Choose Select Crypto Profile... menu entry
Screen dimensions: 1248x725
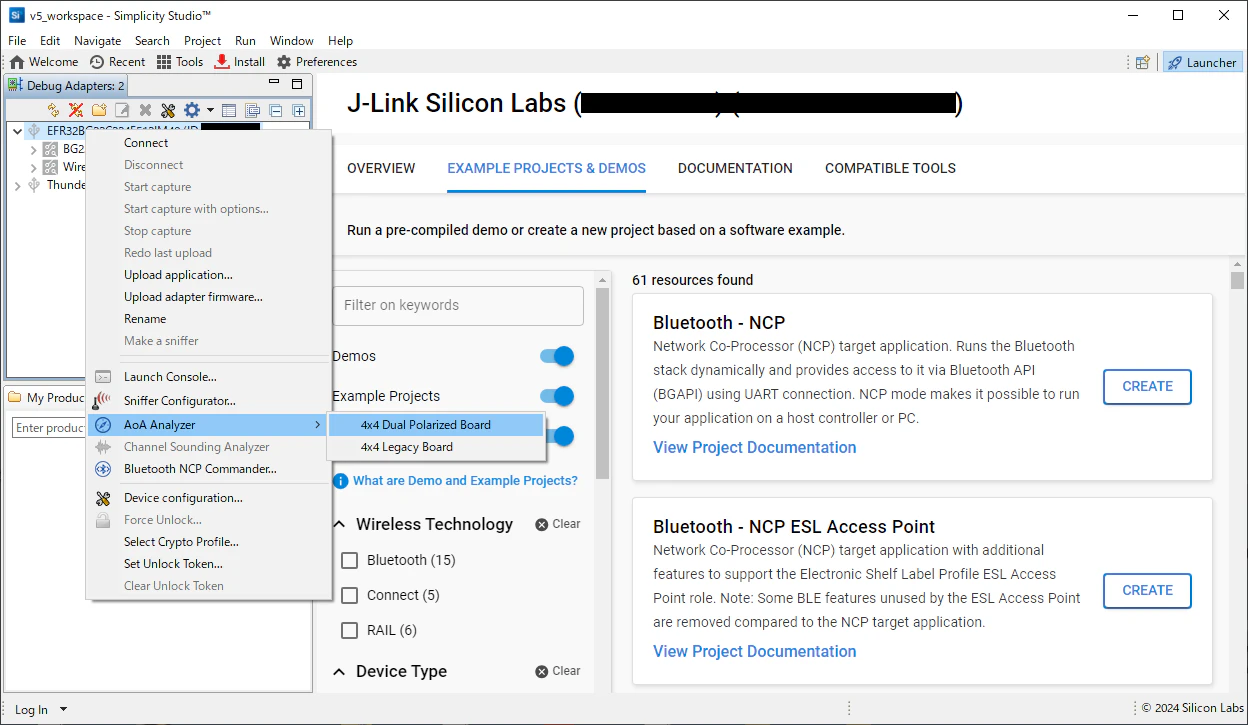coord(181,542)
